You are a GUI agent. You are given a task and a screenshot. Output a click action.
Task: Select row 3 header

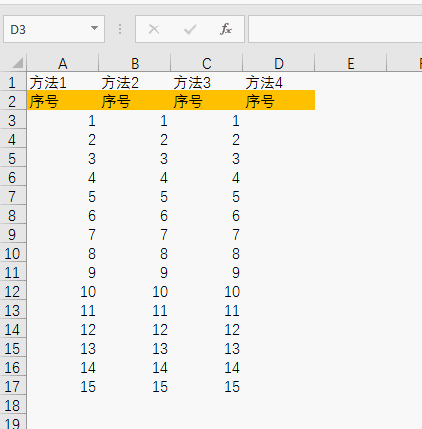pos(13,120)
